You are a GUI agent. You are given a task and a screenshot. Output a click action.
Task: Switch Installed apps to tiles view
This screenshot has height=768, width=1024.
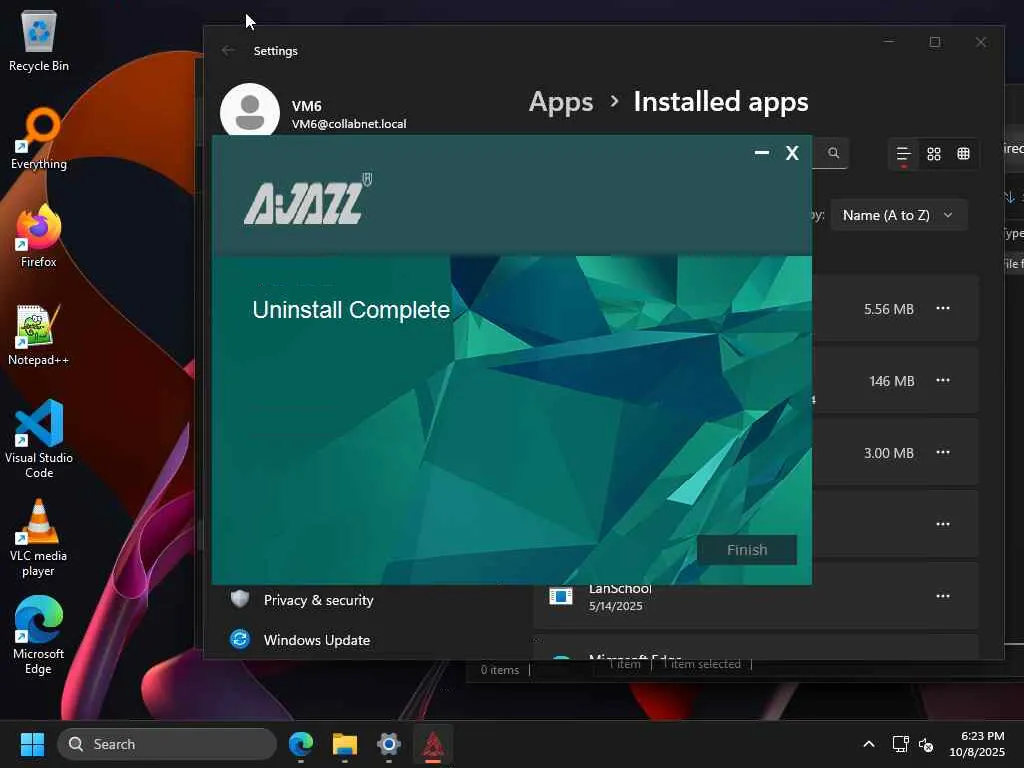pyautogui.click(x=963, y=154)
